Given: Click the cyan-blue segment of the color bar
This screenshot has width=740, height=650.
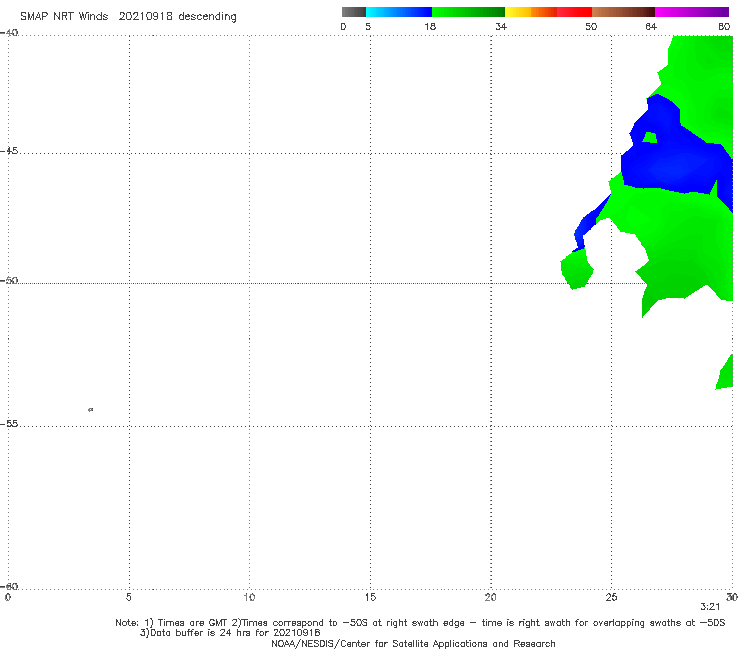Looking at the screenshot, I should tap(399, 12).
